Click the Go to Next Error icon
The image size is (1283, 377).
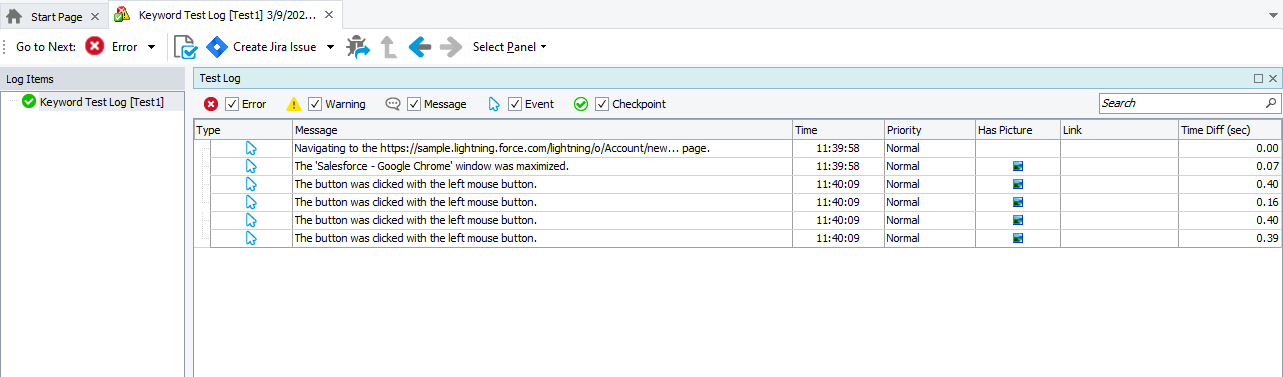(x=95, y=46)
